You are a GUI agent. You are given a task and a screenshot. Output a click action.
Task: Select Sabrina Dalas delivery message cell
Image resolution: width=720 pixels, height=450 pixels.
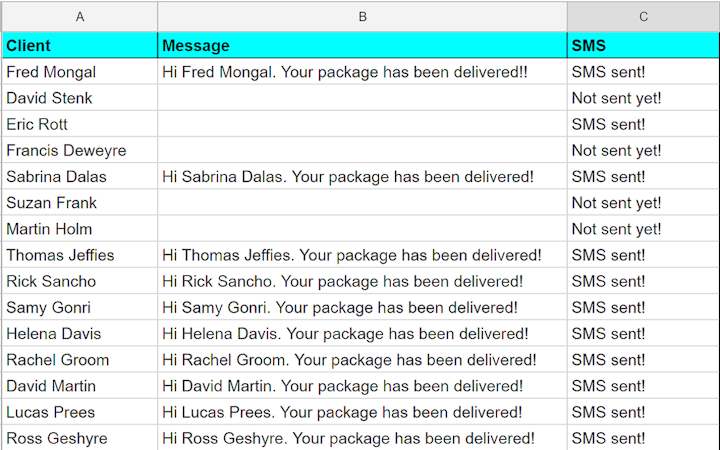tap(362, 176)
